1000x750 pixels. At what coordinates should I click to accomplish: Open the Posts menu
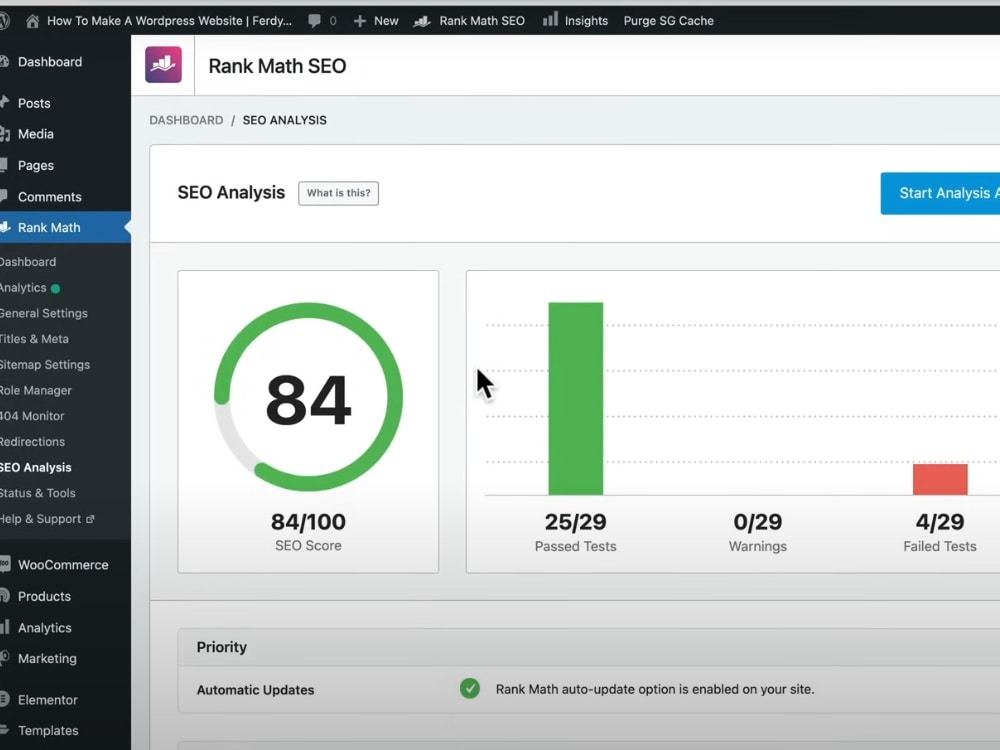34,103
